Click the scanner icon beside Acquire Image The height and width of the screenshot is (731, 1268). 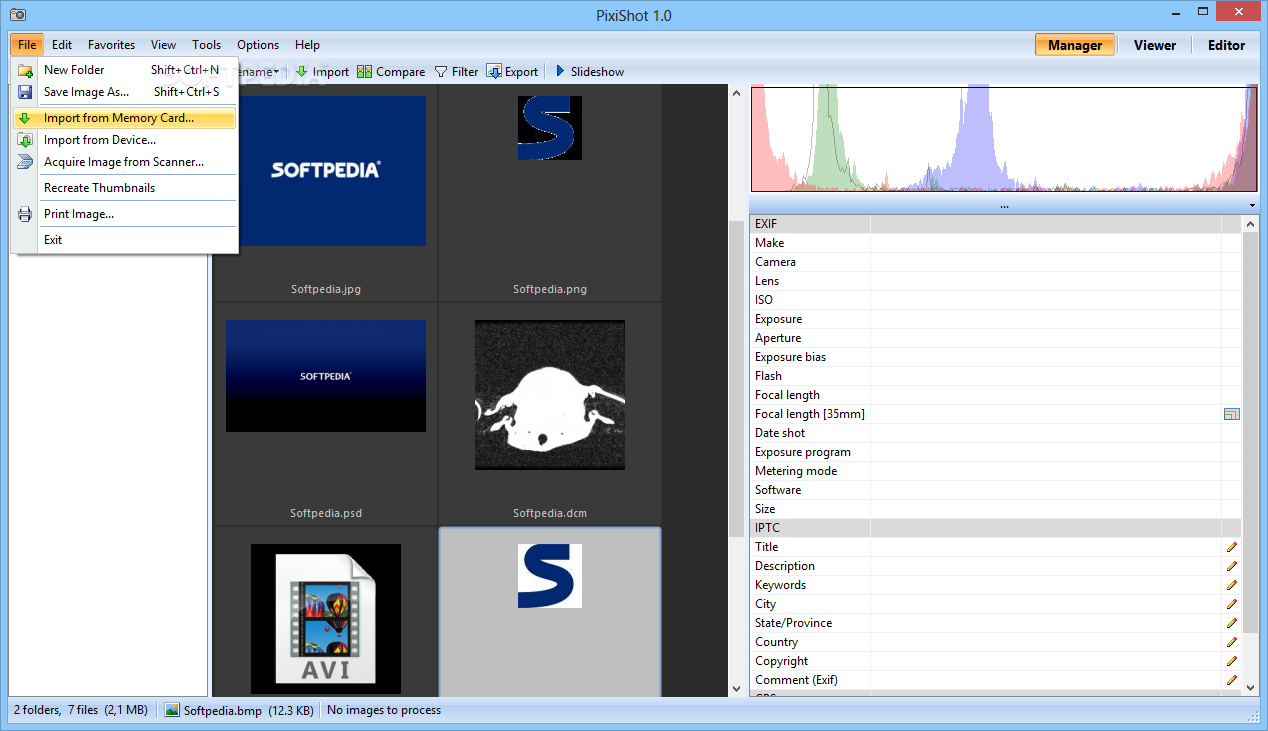[25, 162]
